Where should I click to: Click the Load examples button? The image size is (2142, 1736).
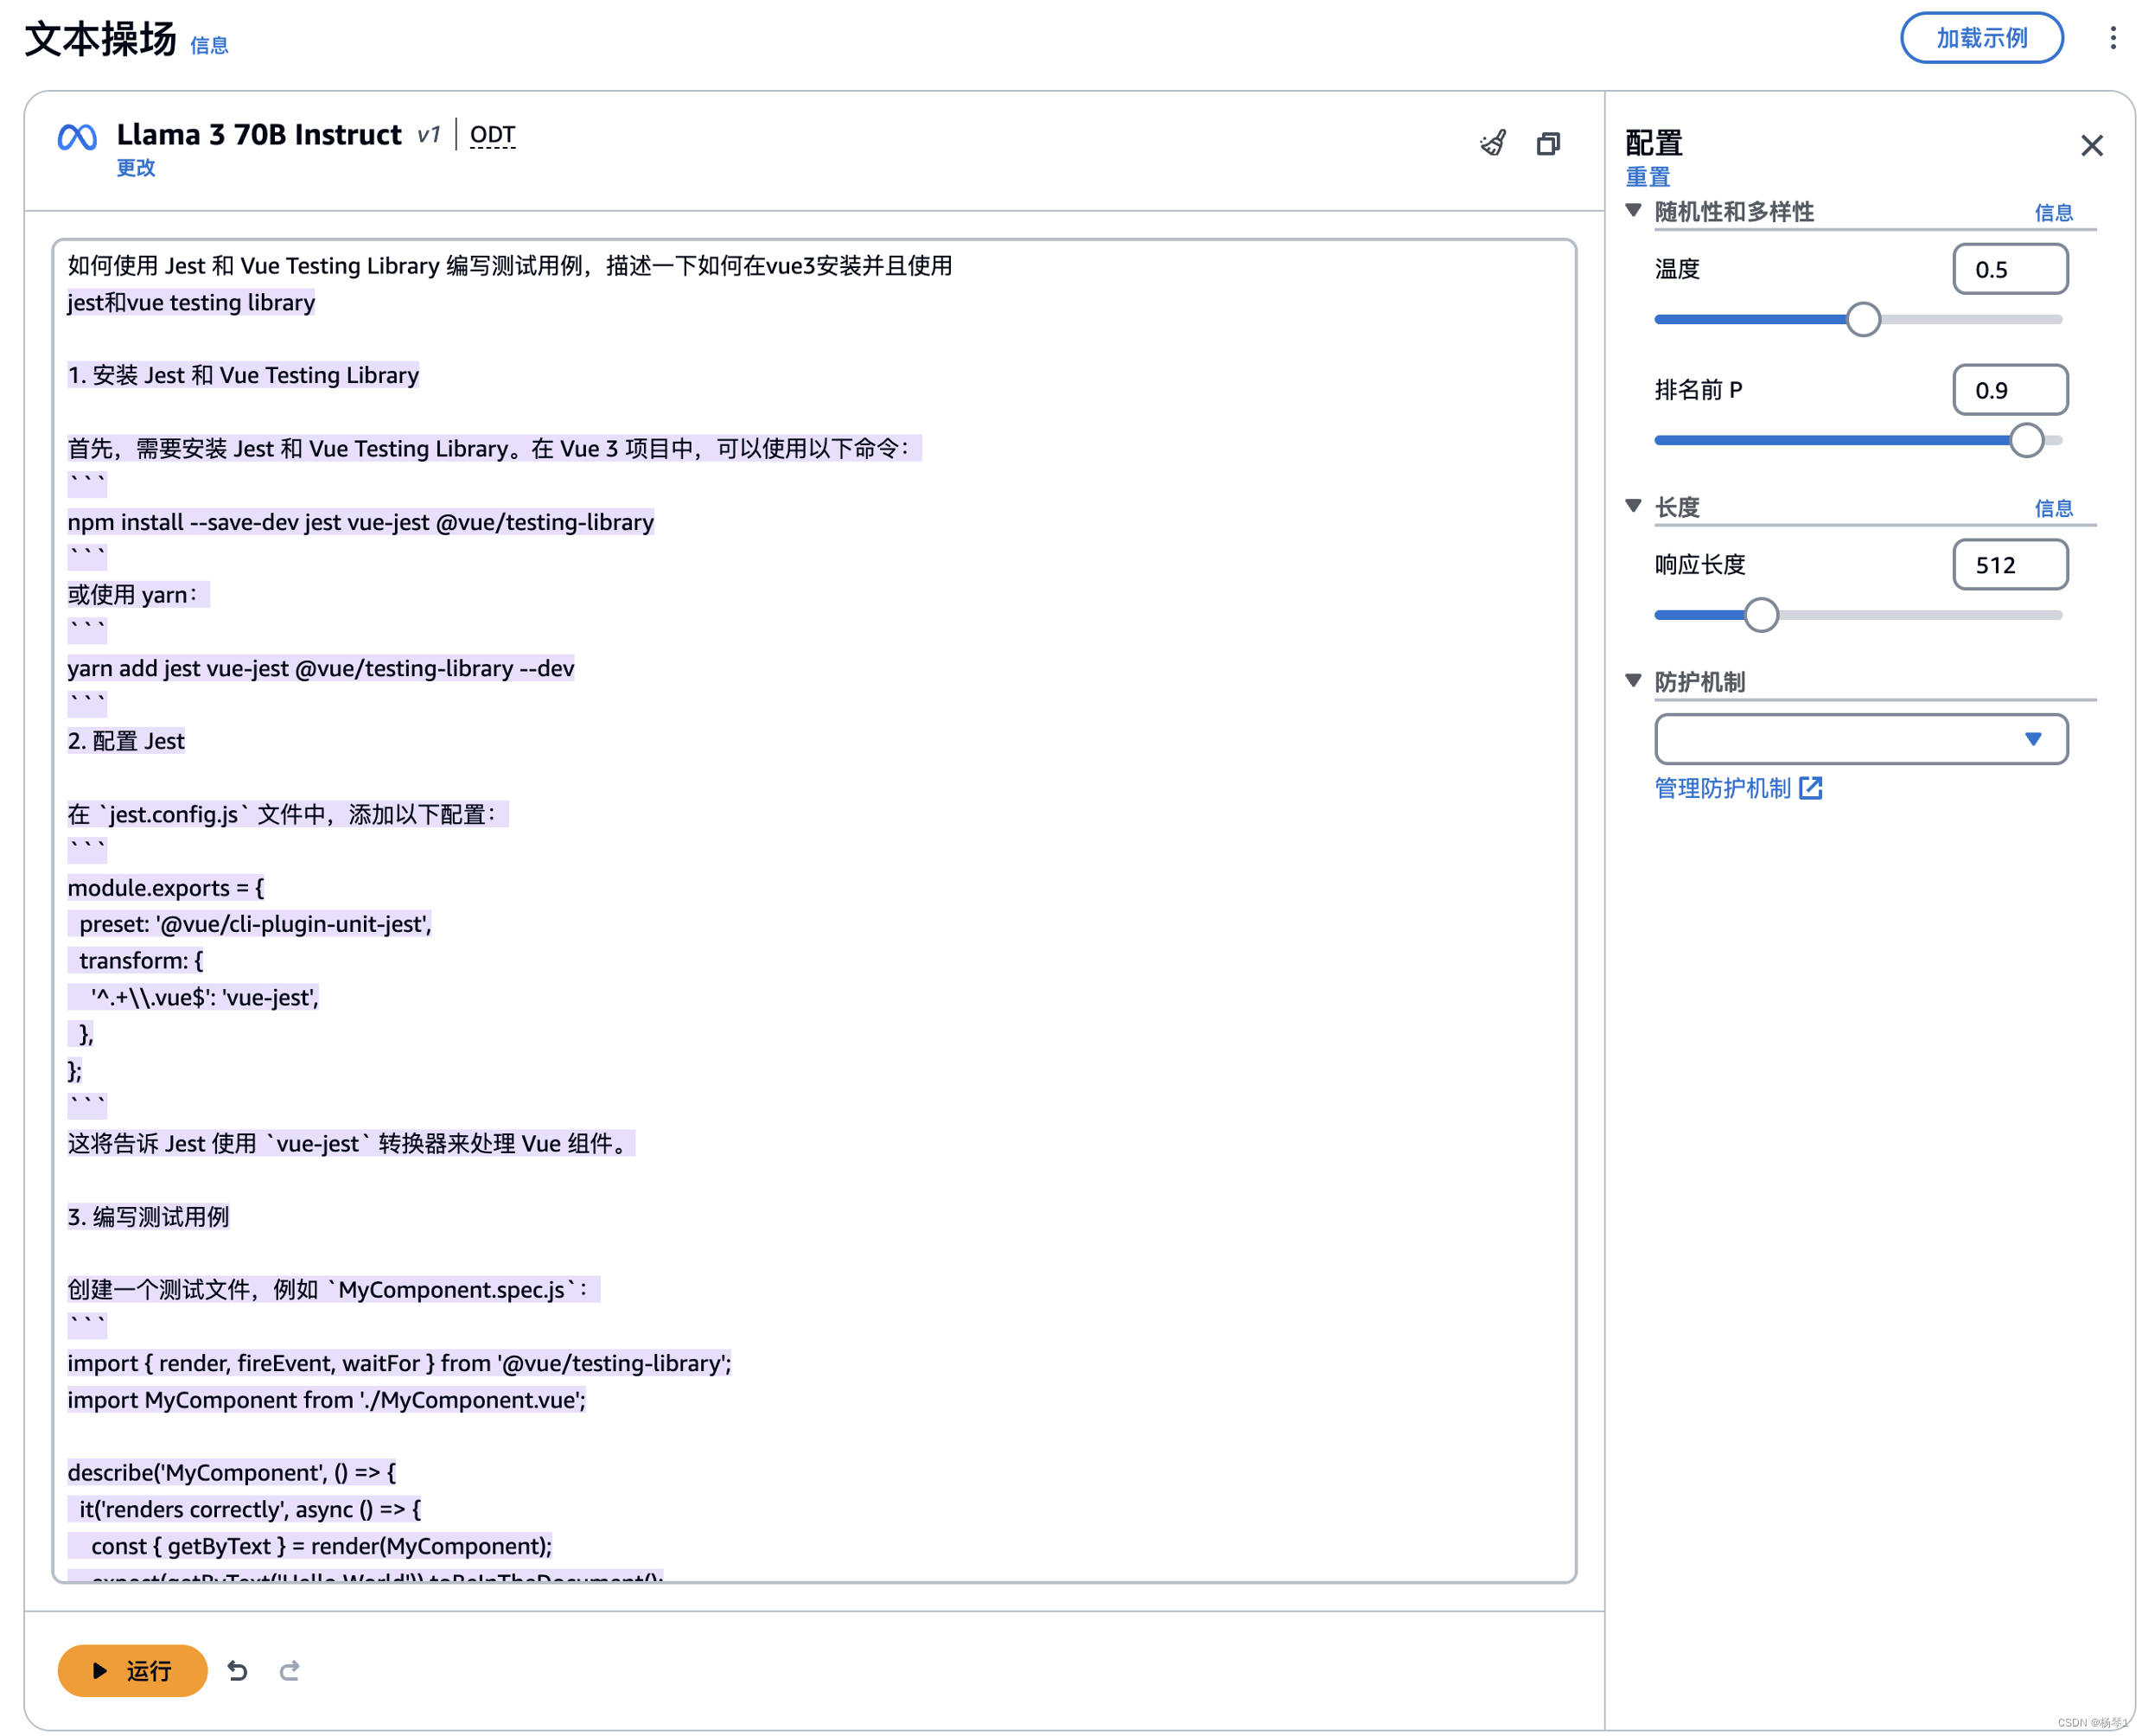pos(1981,38)
